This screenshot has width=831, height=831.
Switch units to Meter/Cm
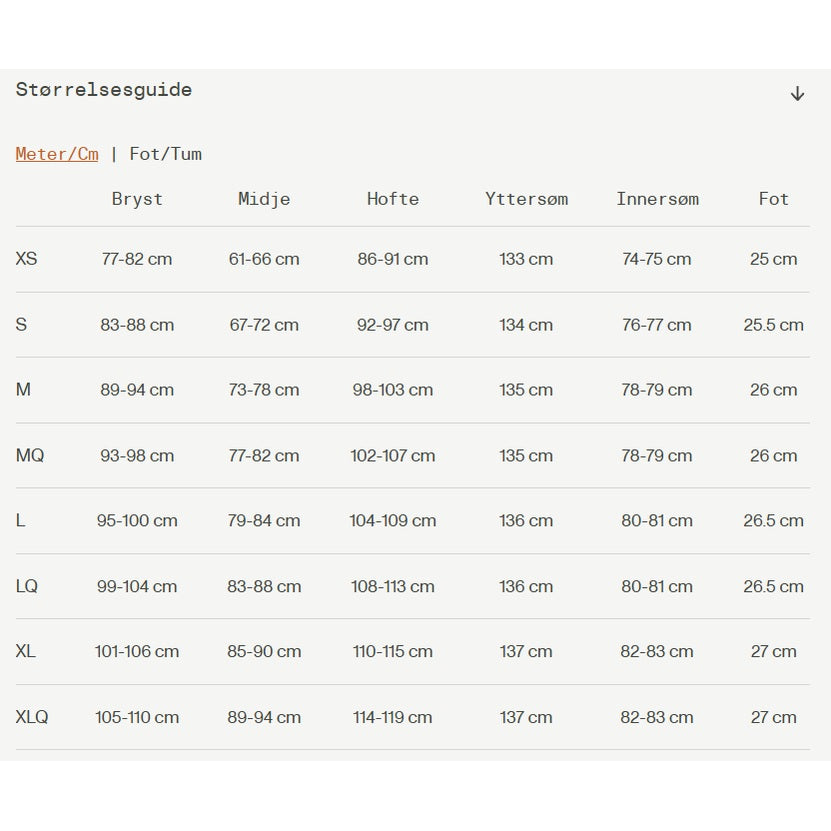click(x=57, y=154)
